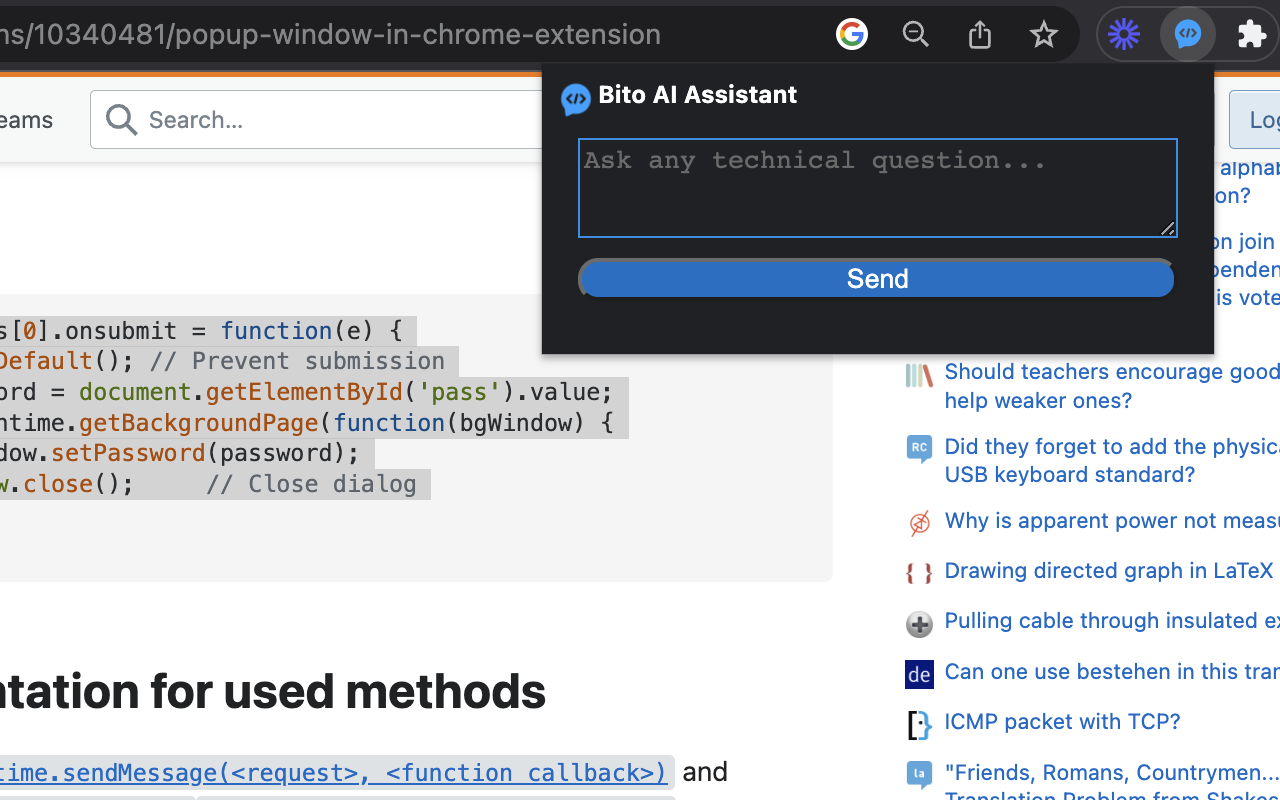Screen dimensions: 1280x800
Task: Click code line 'getElementById('pass').value'
Action: [409, 391]
